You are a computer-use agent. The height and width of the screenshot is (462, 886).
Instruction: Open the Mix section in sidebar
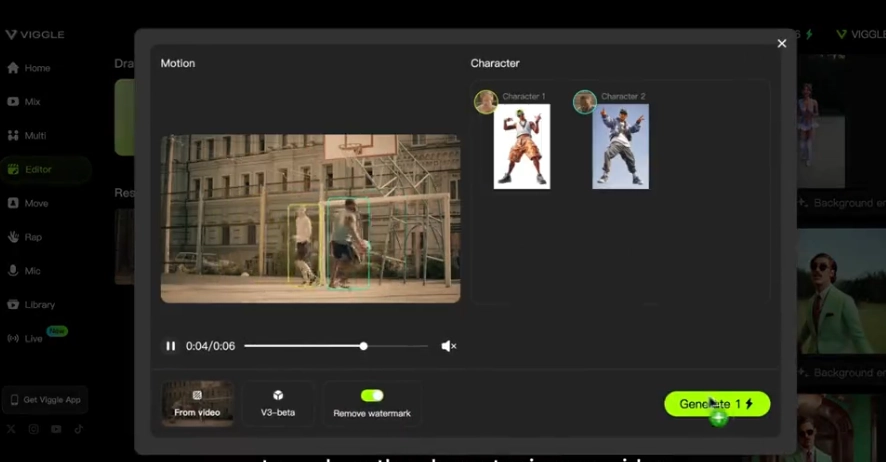24,102
